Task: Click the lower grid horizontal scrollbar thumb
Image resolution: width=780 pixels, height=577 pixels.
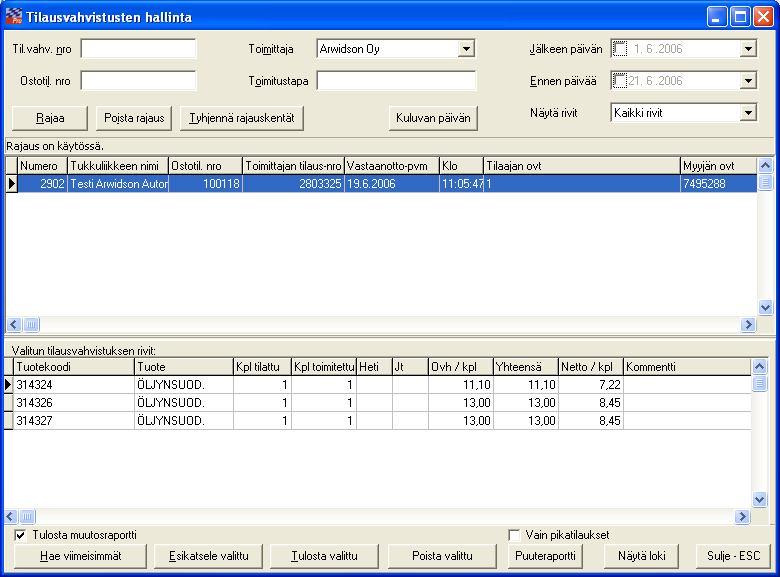Action: tap(27, 517)
